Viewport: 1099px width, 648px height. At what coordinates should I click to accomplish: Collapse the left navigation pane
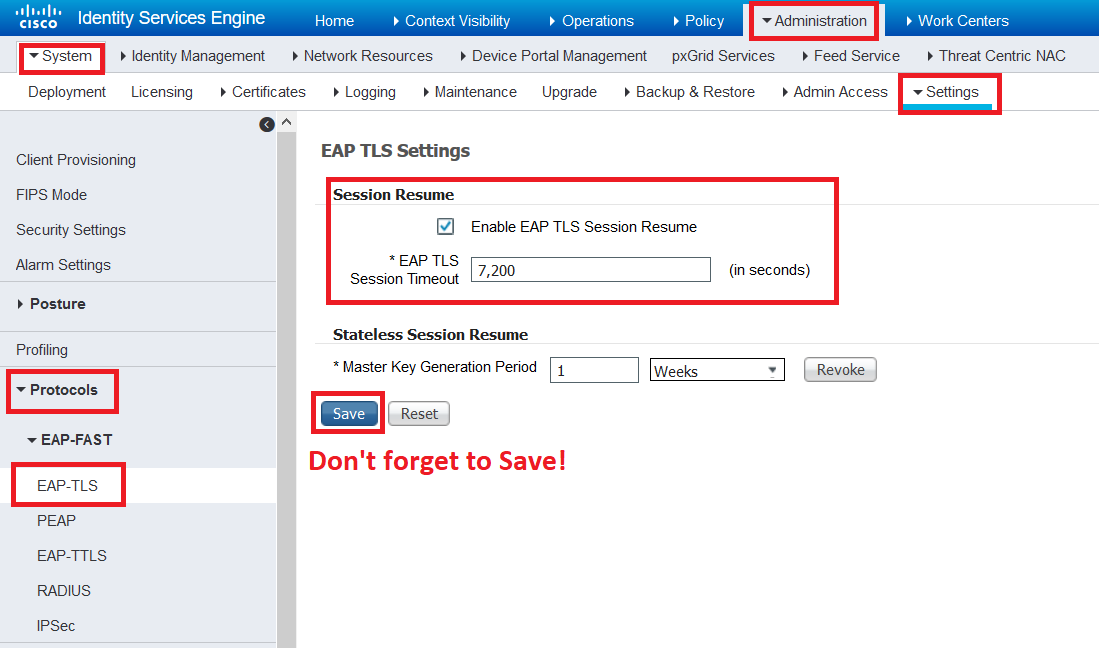tap(266, 123)
